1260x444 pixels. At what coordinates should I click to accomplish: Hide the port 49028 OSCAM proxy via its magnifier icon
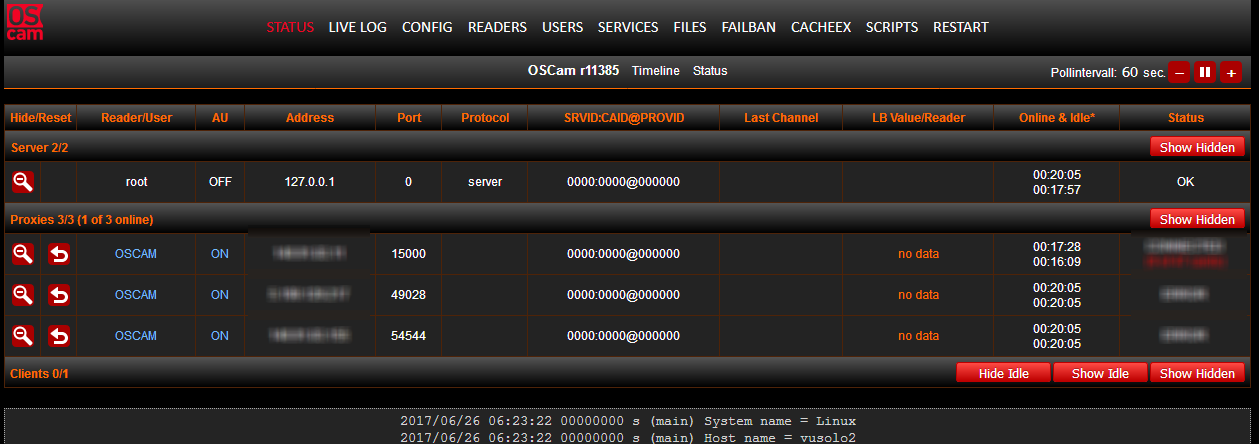[x=22, y=295]
